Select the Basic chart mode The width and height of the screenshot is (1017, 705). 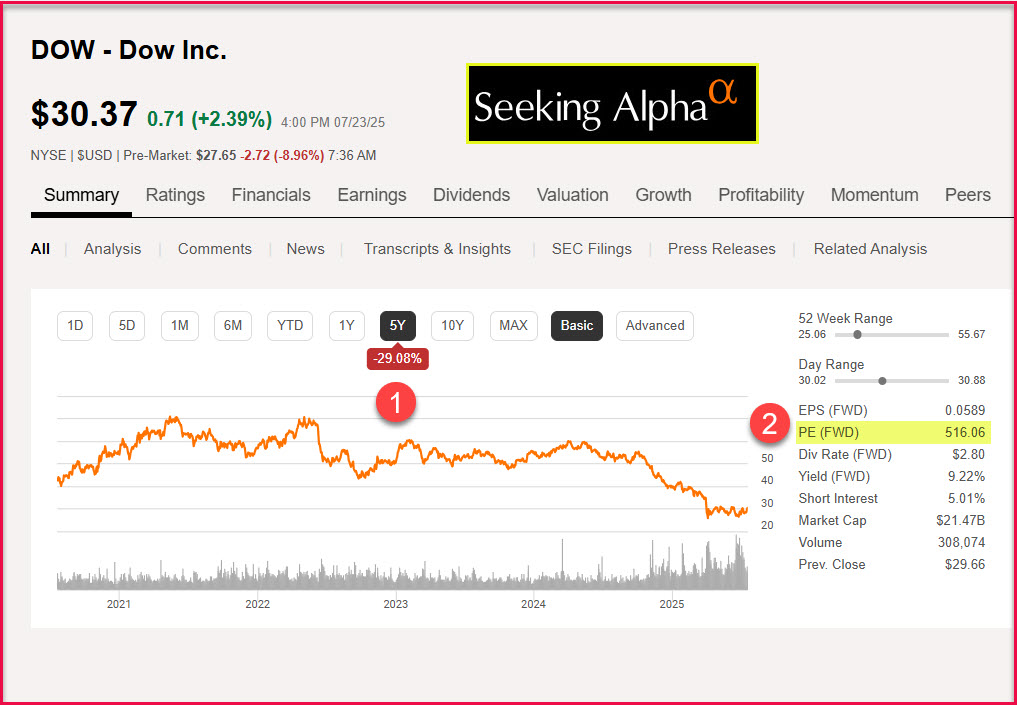point(577,325)
